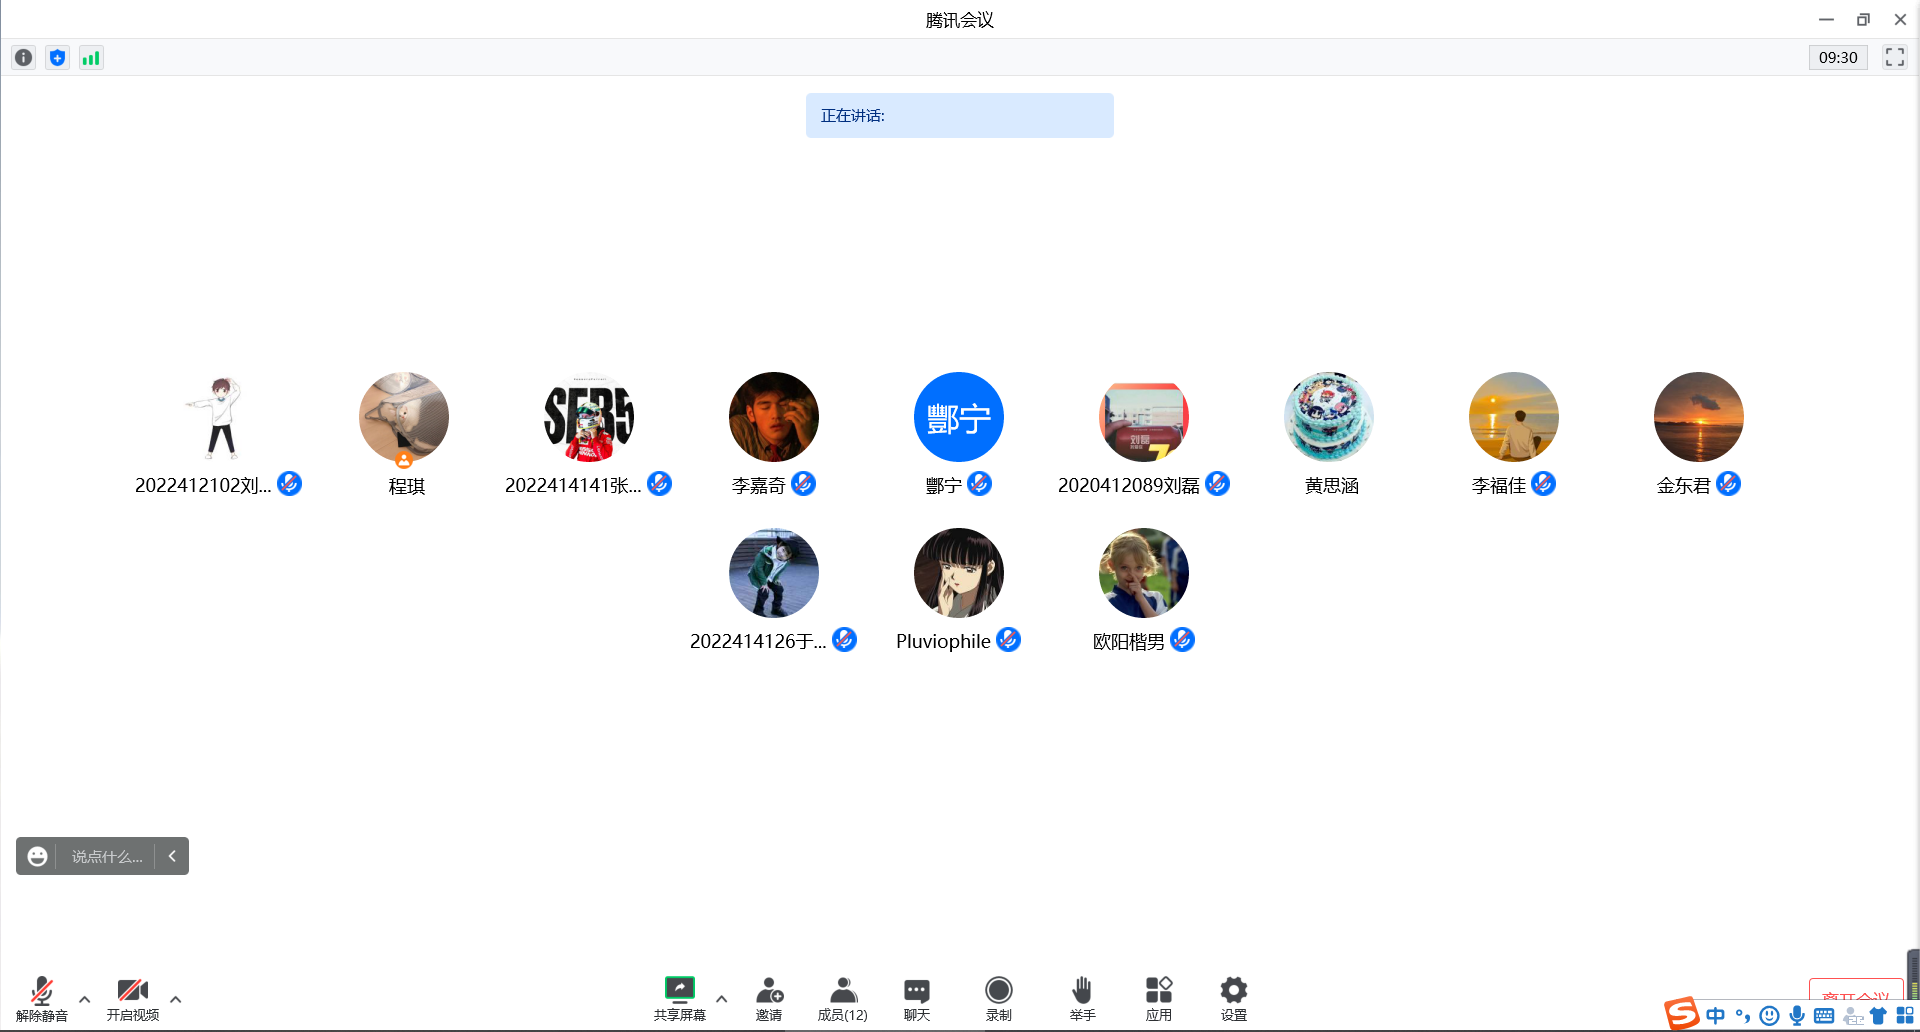1920x1032 pixels.
Task: Open the Chat (聊天) panel
Action: (916, 998)
